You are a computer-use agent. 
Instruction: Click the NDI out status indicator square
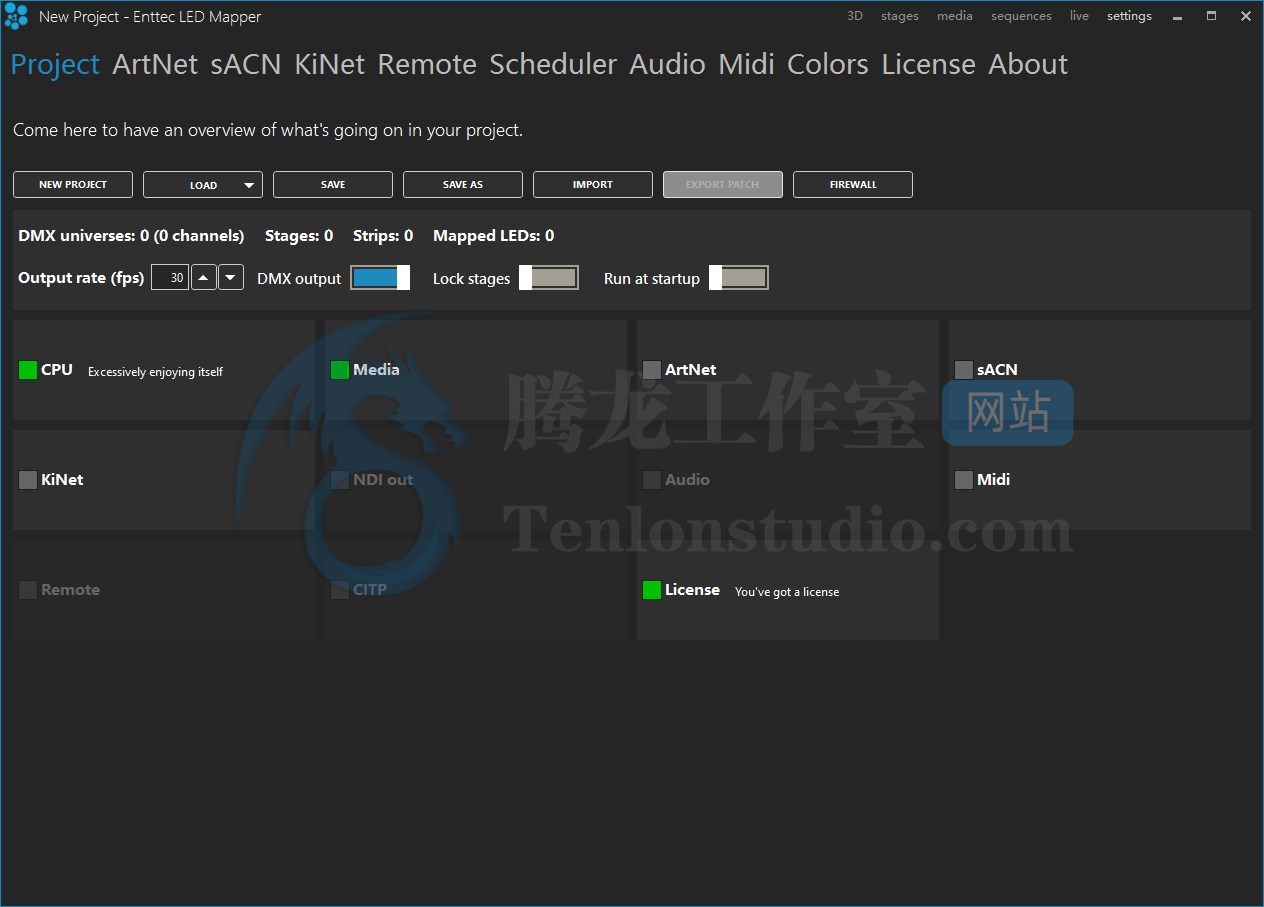[340, 480]
